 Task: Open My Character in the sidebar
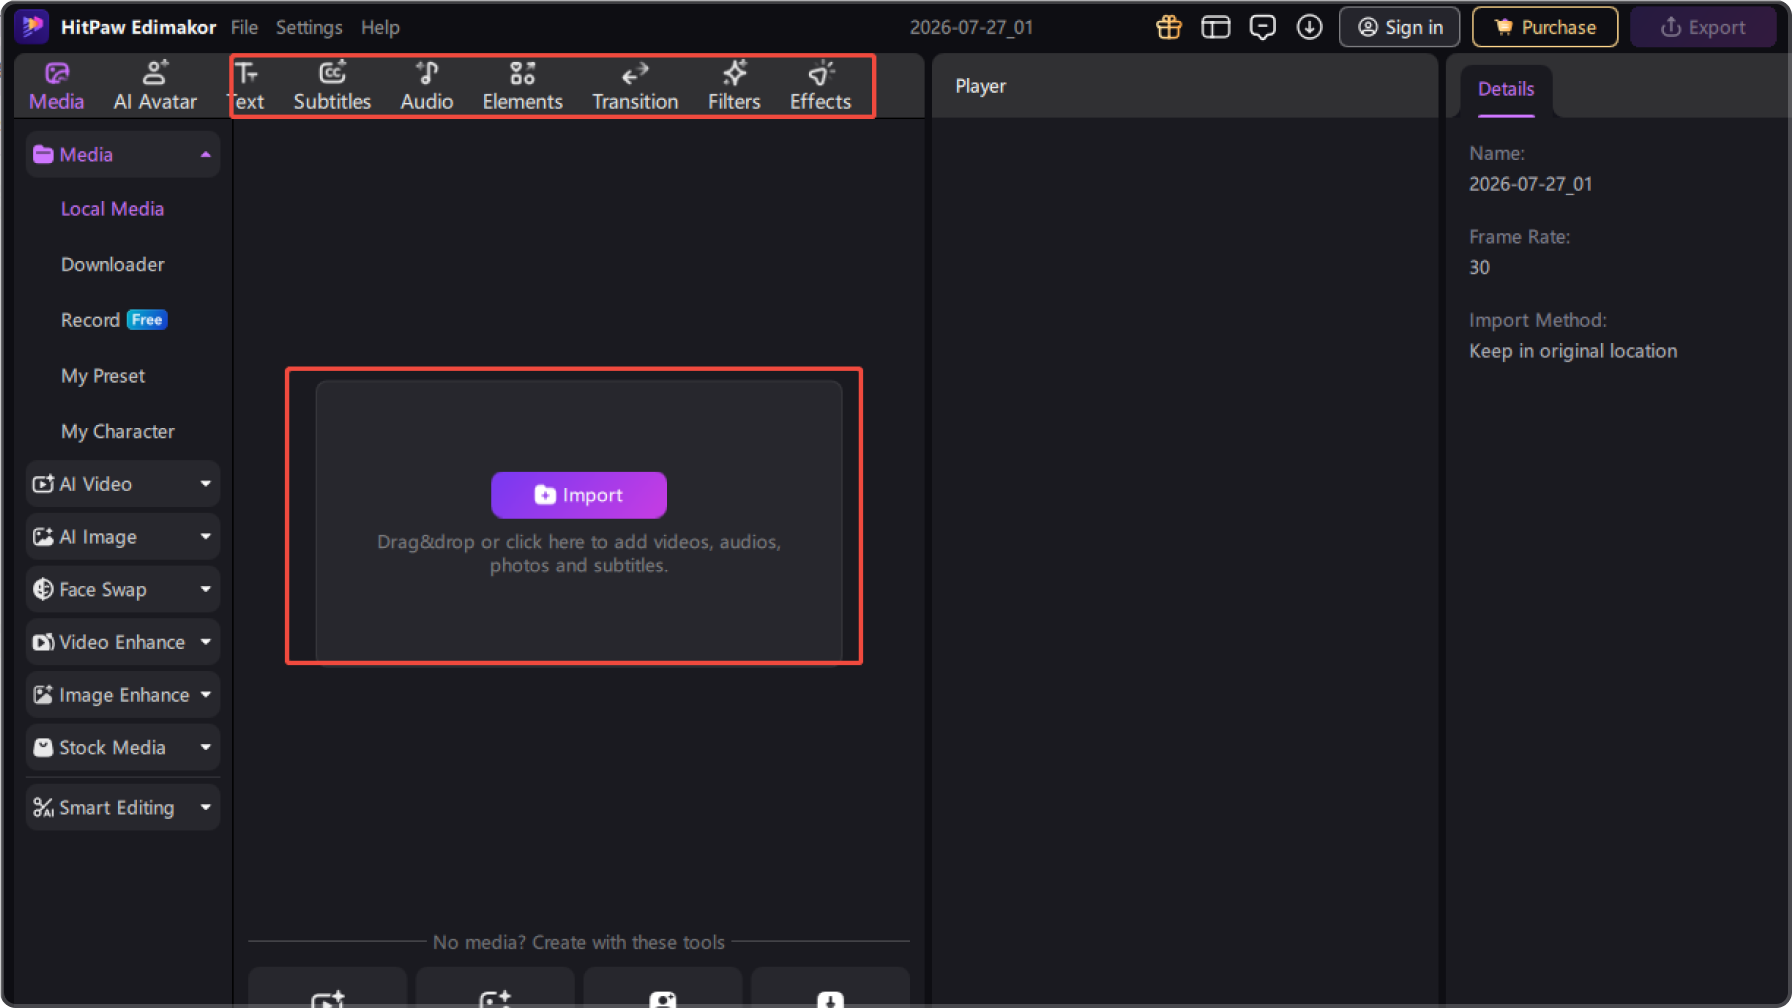(118, 432)
